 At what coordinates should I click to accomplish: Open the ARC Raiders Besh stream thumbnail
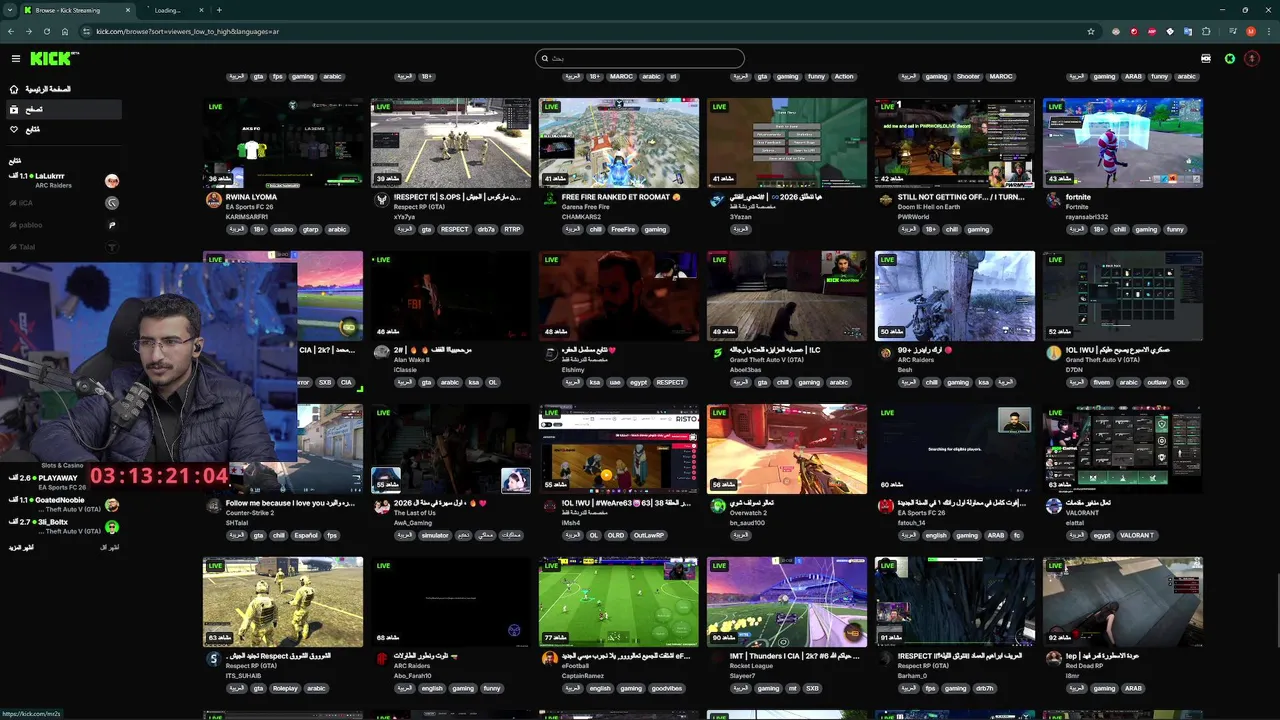click(955, 296)
